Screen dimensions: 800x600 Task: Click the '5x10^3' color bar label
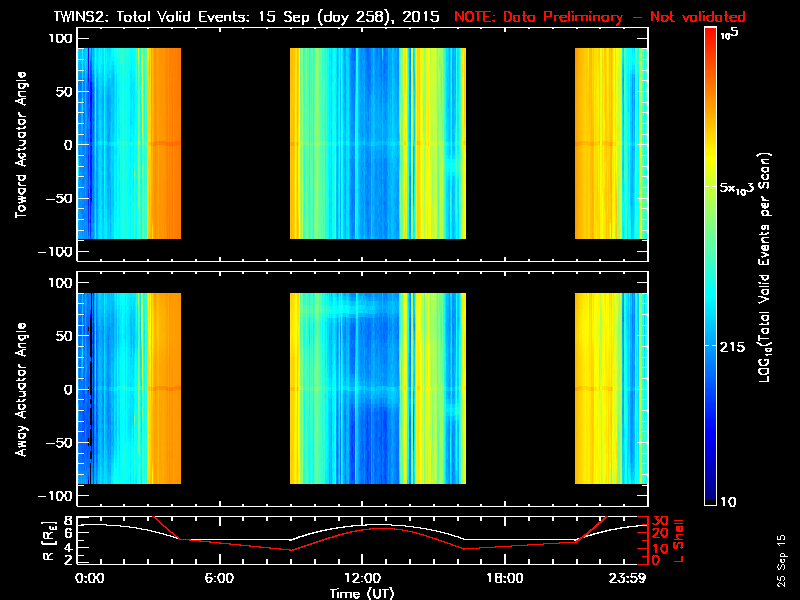(736, 188)
